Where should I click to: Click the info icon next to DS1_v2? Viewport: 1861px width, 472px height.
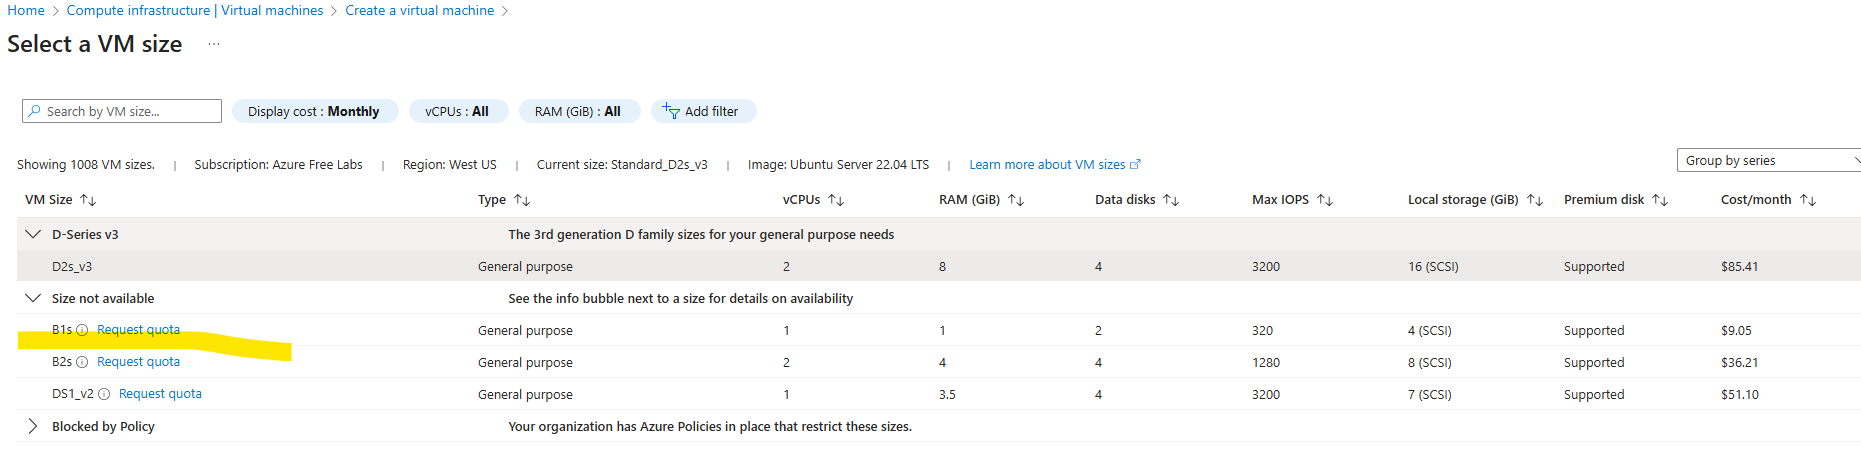[104, 394]
